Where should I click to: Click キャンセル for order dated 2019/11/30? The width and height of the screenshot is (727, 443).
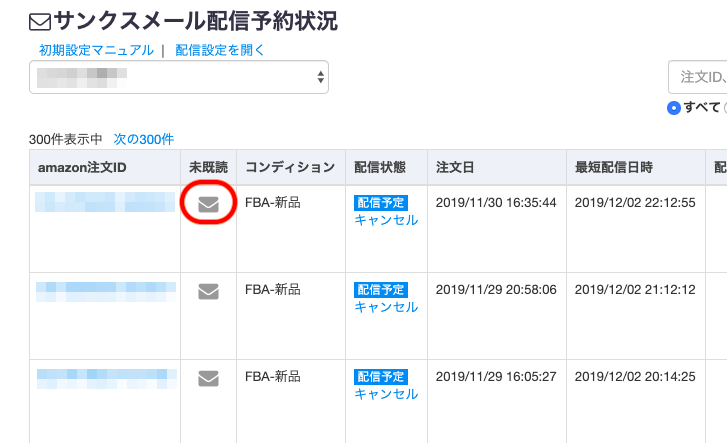(386, 220)
